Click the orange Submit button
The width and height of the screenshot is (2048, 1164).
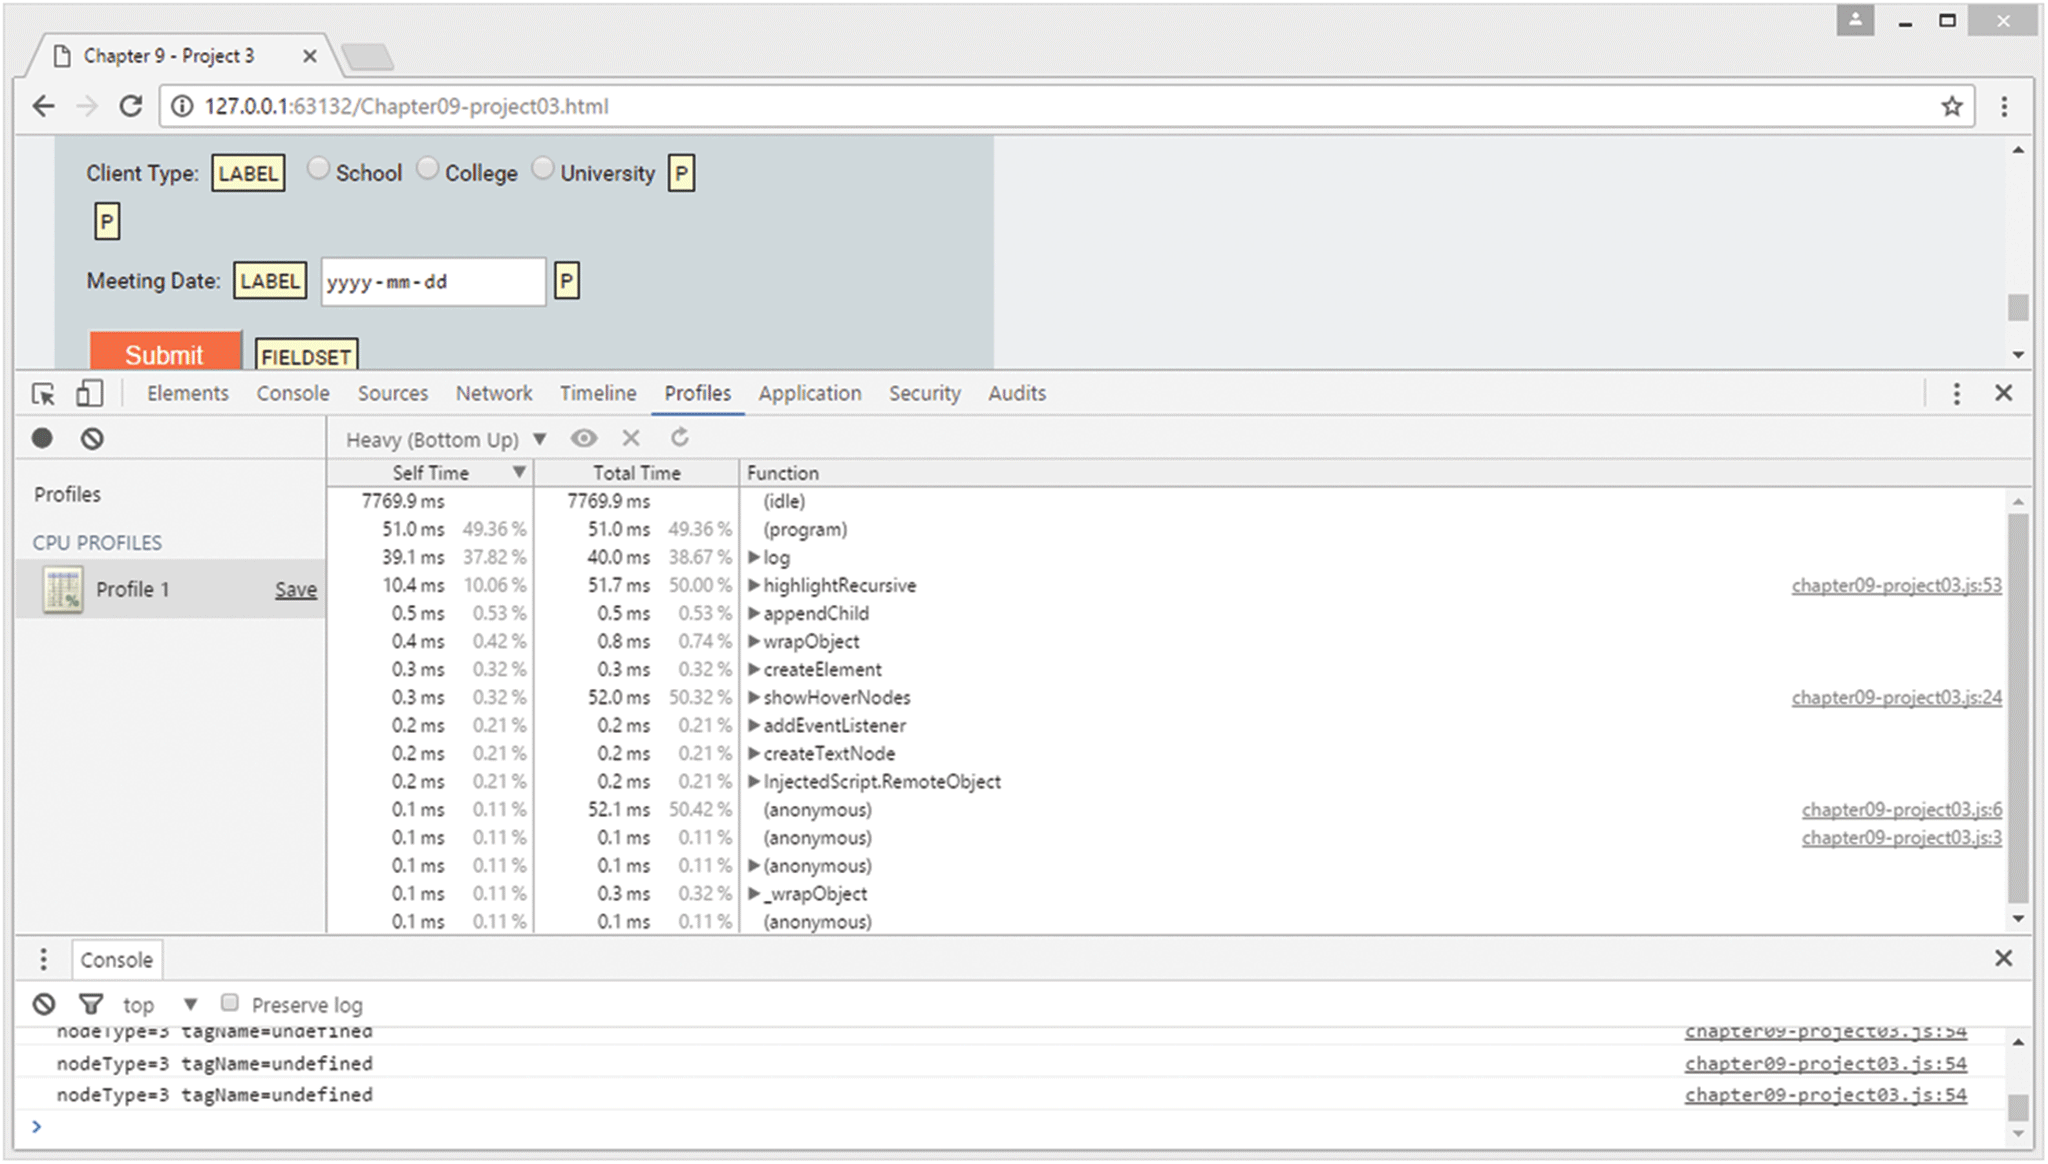(x=165, y=353)
